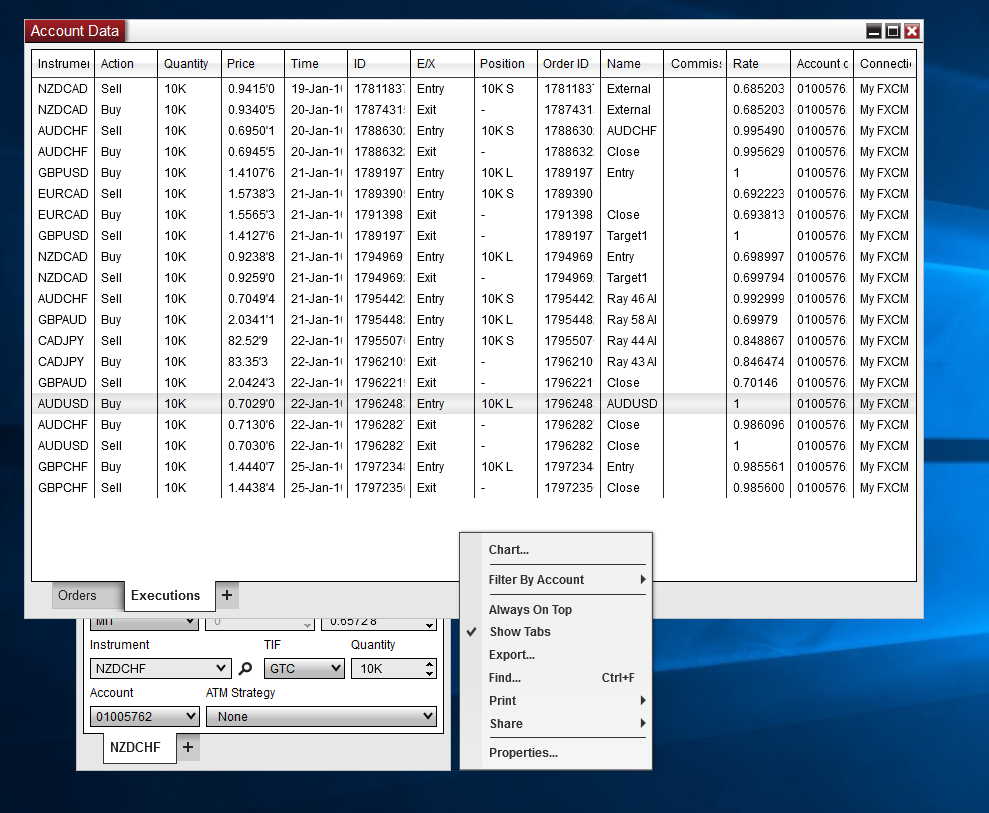
Task: Add a new tab beside NZDCHF
Action: coord(188,747)
